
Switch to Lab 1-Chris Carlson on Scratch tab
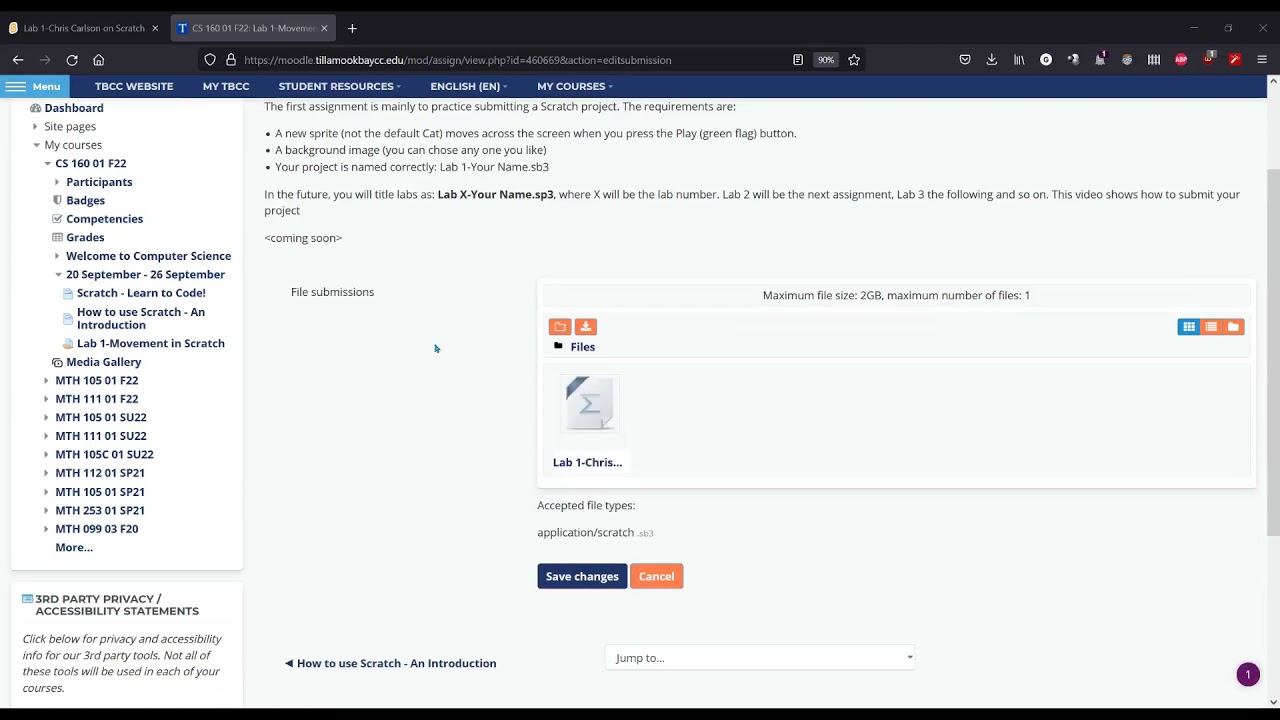click(84, 28)
